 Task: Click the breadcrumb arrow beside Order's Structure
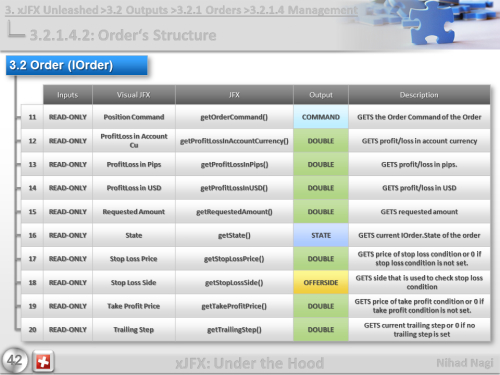(16, 29)
